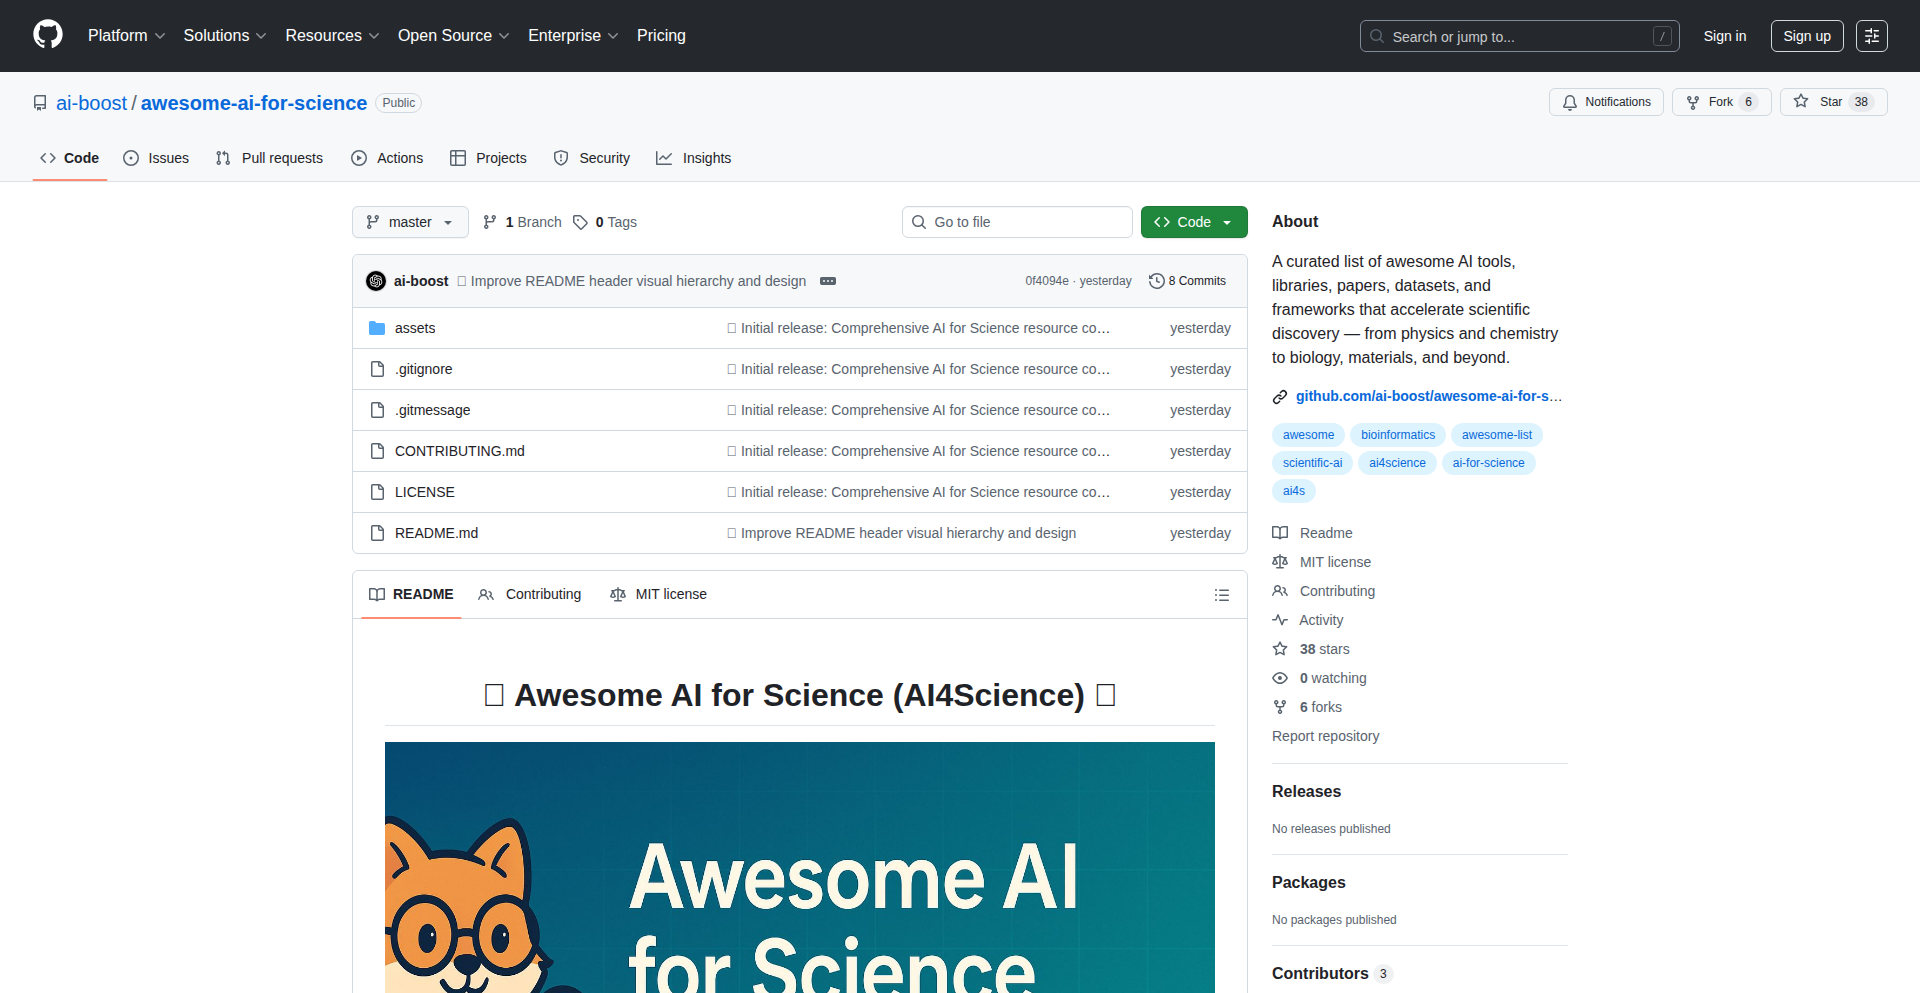Select the Insights tab

point(694,158)
